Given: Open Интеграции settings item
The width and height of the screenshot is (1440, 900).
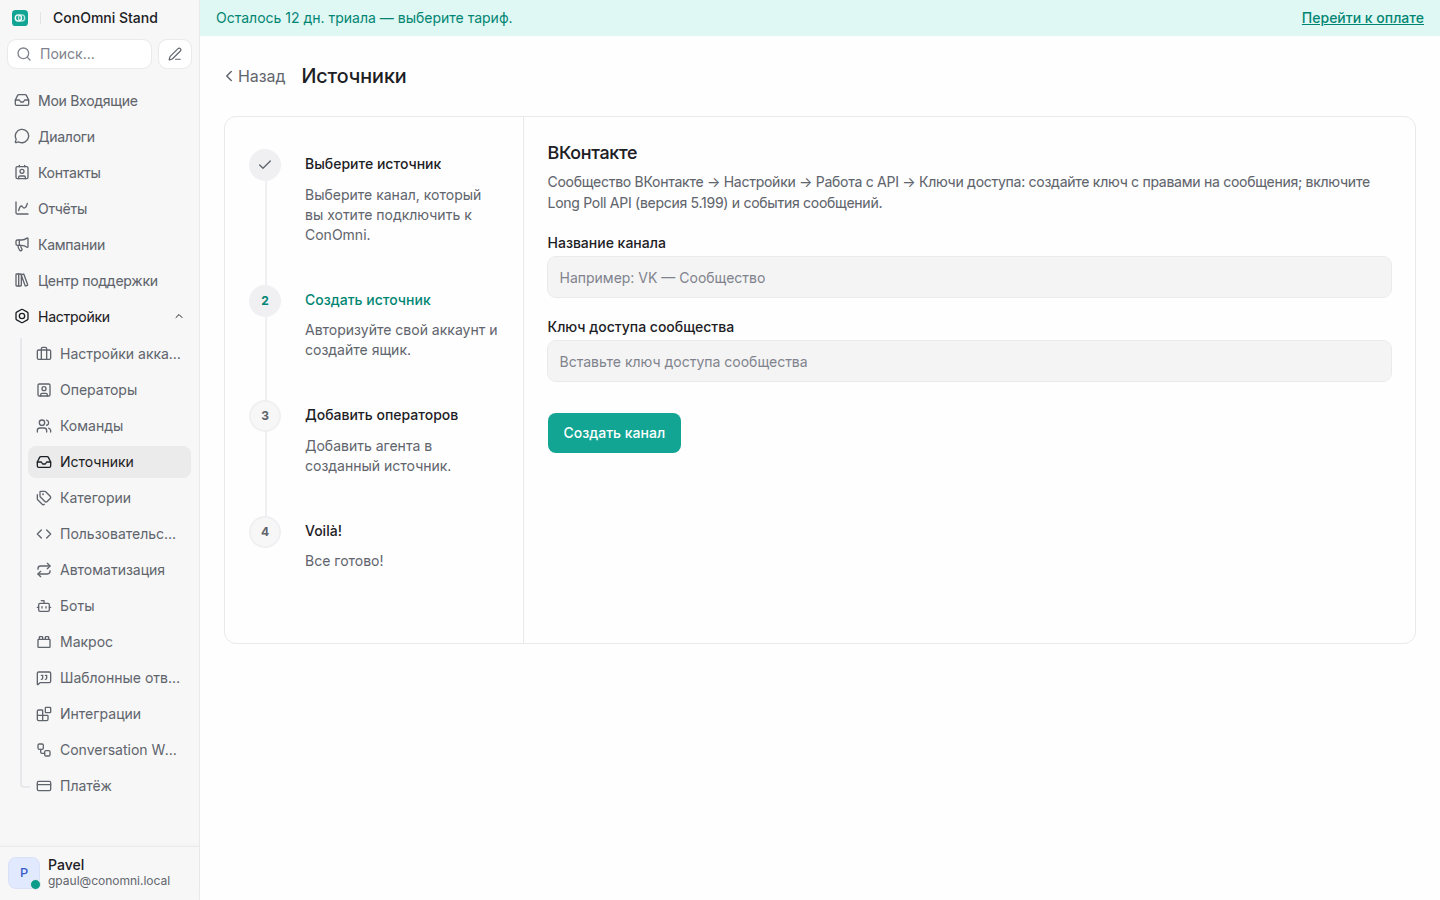Looking at the screenshot, I should click(x=110, y=714).
